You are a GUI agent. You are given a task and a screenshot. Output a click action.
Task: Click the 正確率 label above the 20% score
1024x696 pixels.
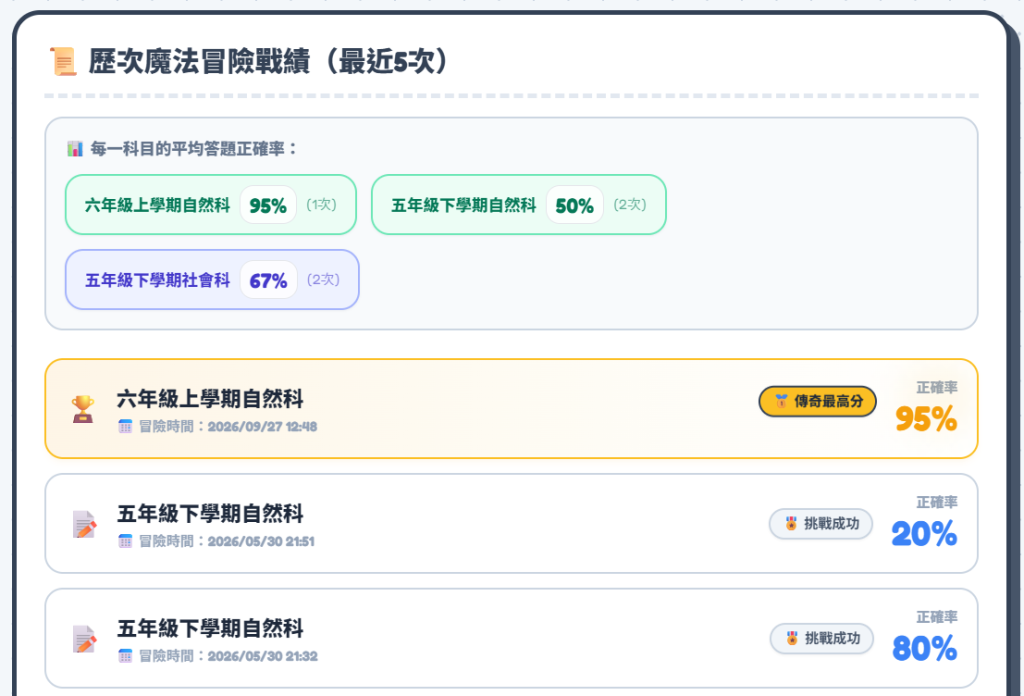click(937, 502)
